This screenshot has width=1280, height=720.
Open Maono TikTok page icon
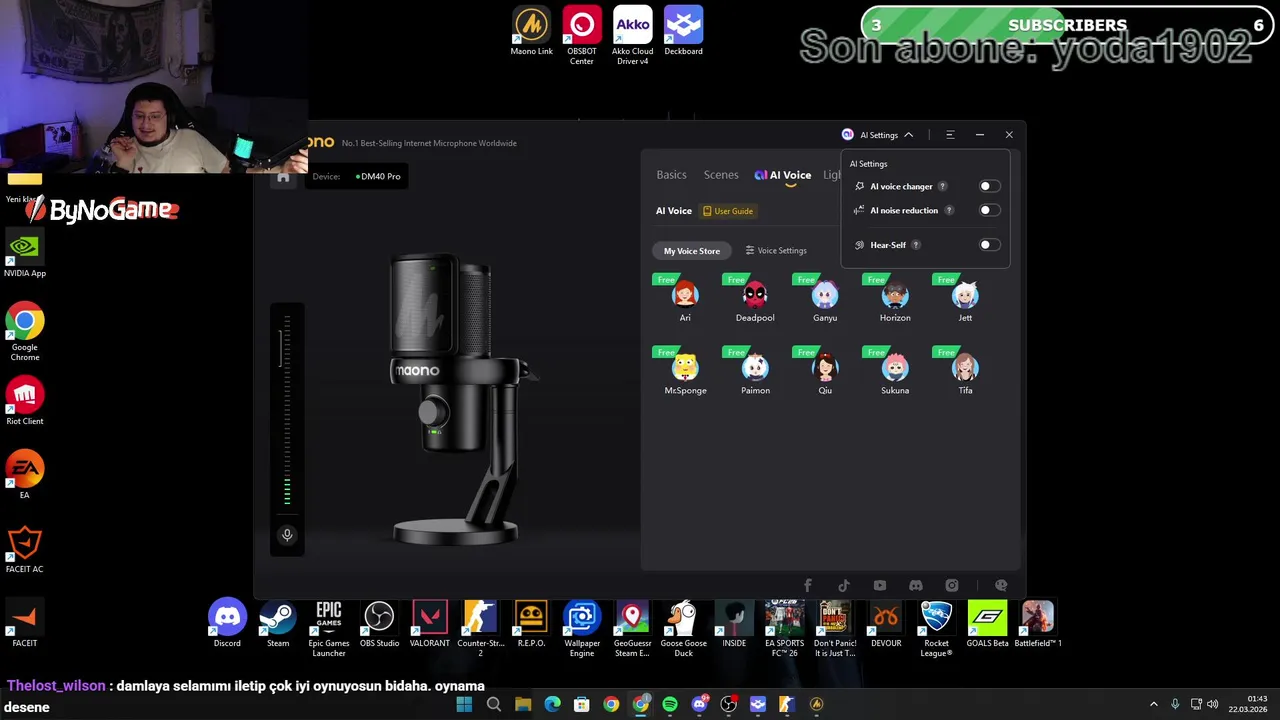click(844, 585)
